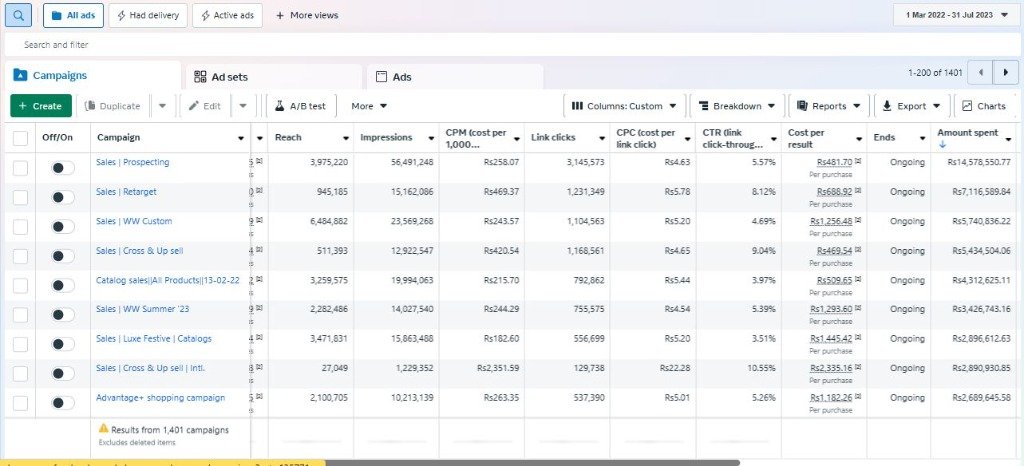
Task: Click the warning icon near Results from 1,401 campaigns
Action: pos(103,429)
